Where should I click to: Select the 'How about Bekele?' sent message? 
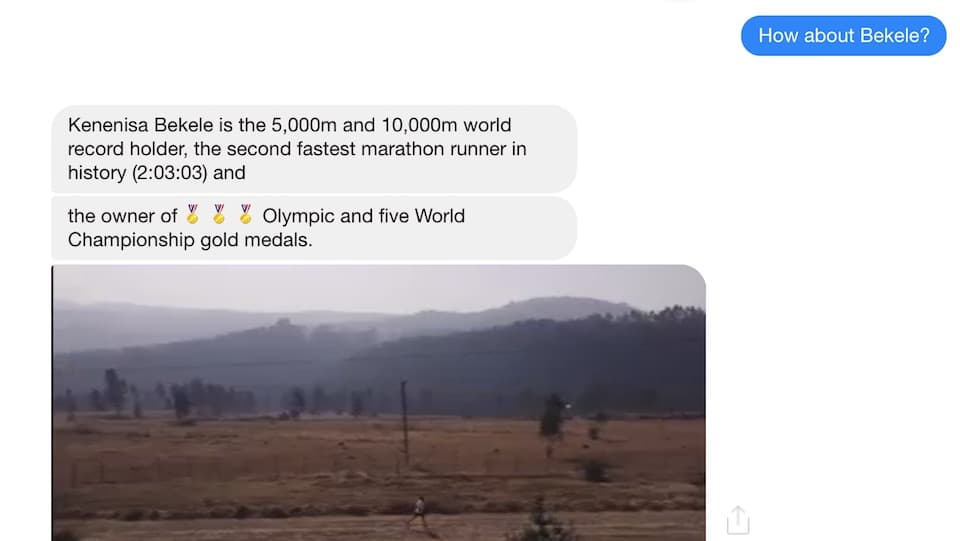click(844, 35)
